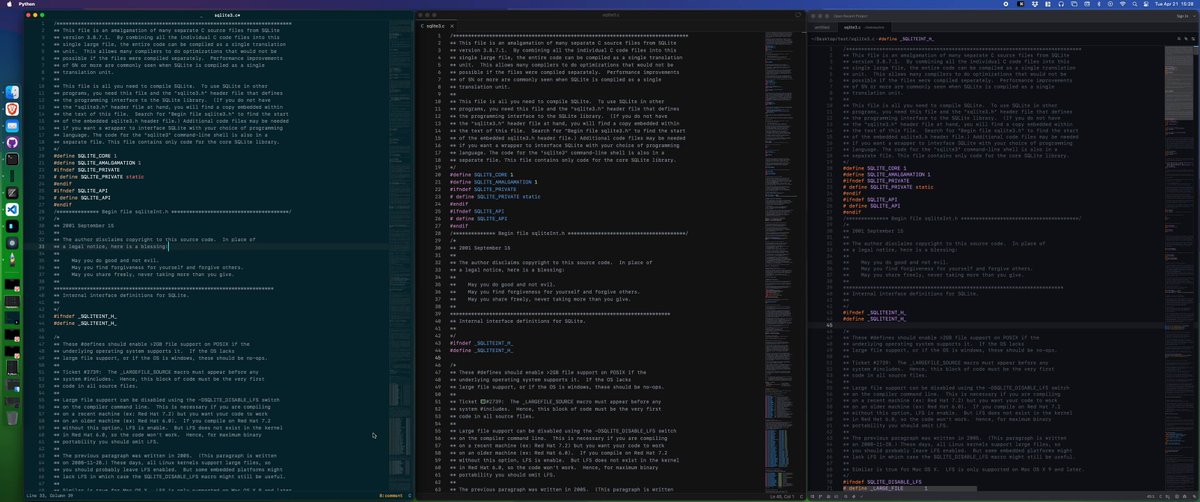Click the Sign In button in Zed
1200x502 pixels.
[1182, 16]
